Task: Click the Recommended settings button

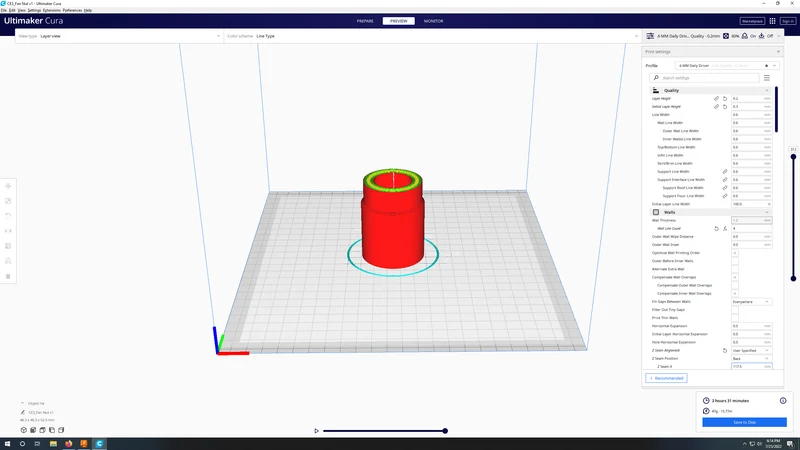Action: (x=666, y=378)
